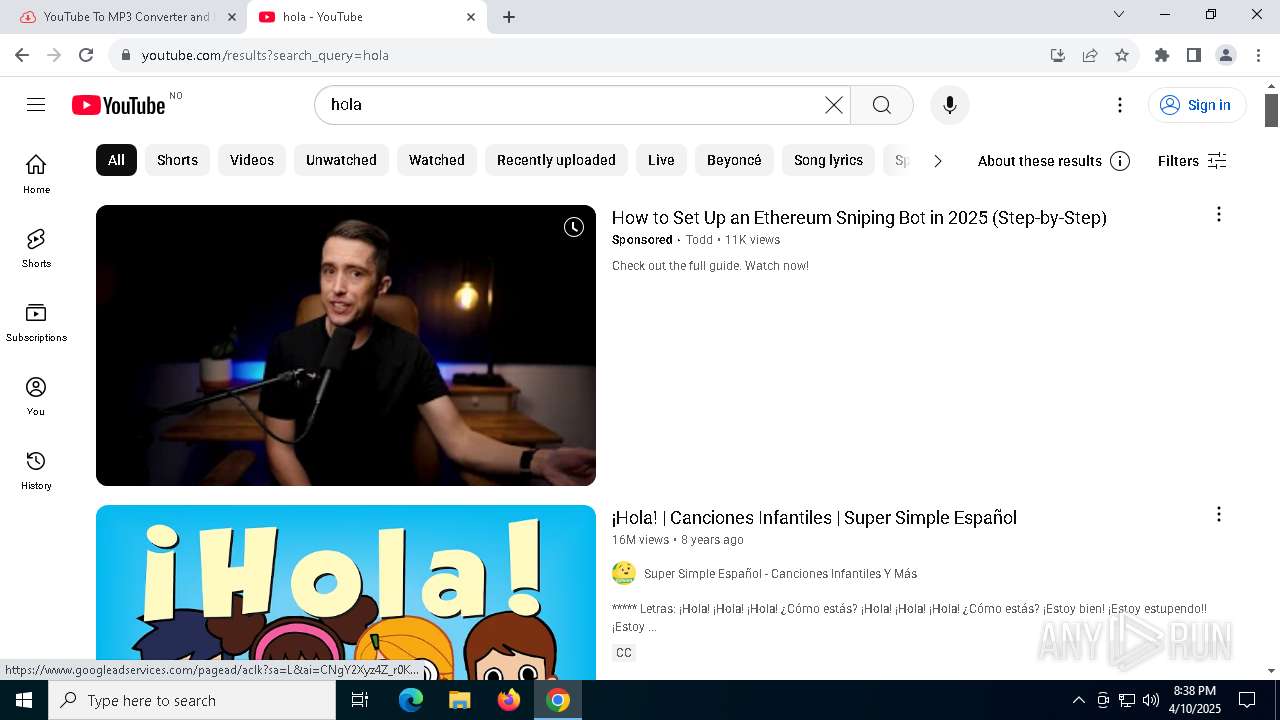Open Super Simple Español channel name link

click(x=780, y=574)
